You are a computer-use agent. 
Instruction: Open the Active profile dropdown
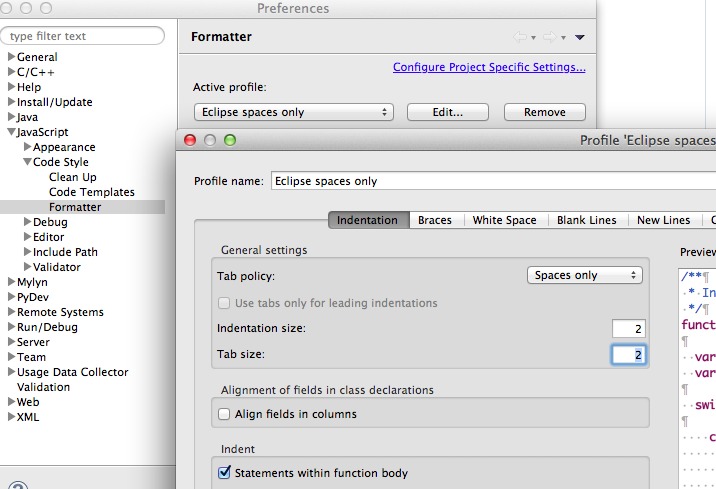(x=293, y=112)
